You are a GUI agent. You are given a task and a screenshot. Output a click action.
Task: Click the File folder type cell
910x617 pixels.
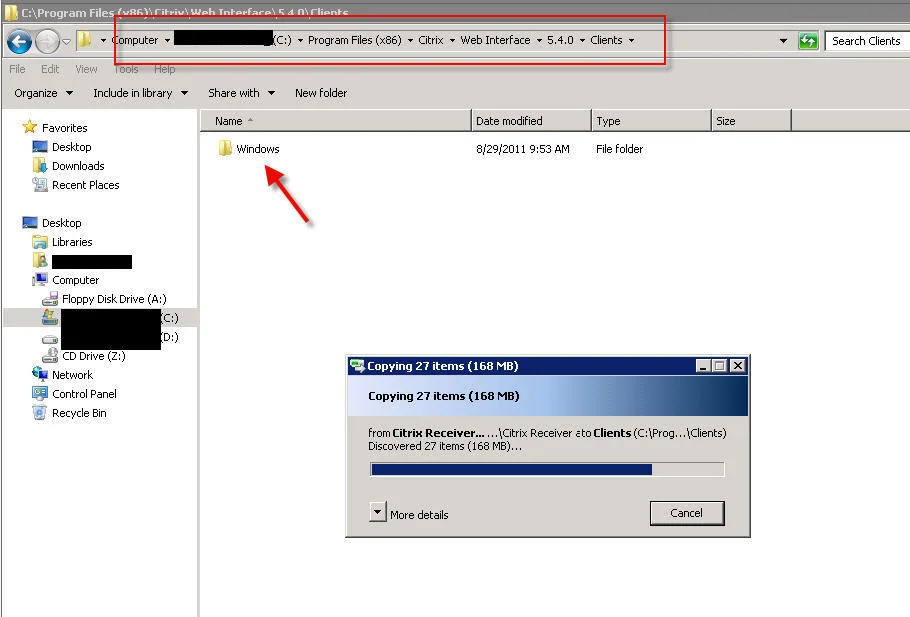point(619,149)
